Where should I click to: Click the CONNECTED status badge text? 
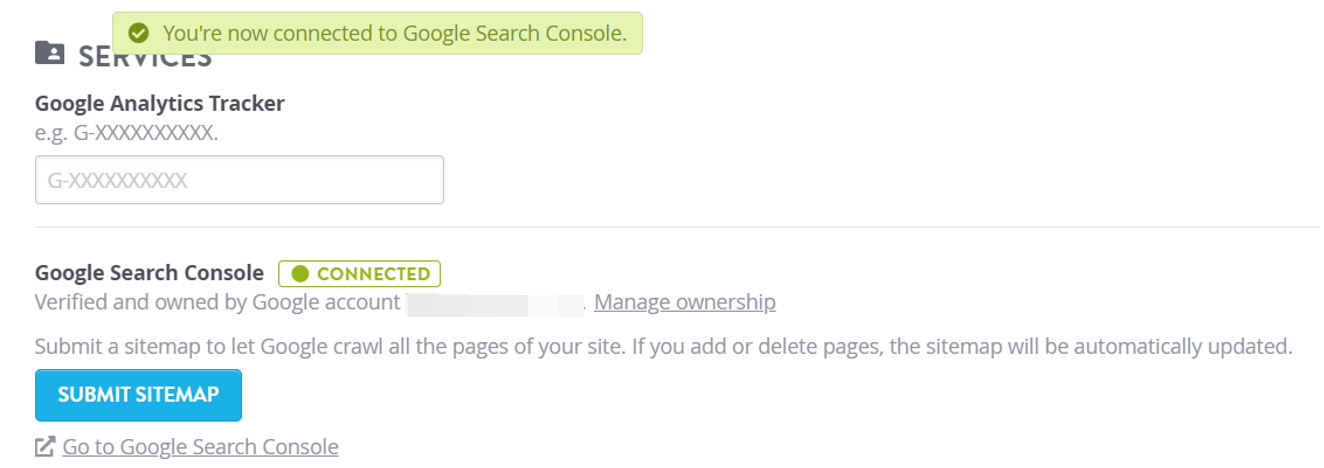tap(373, 274)
